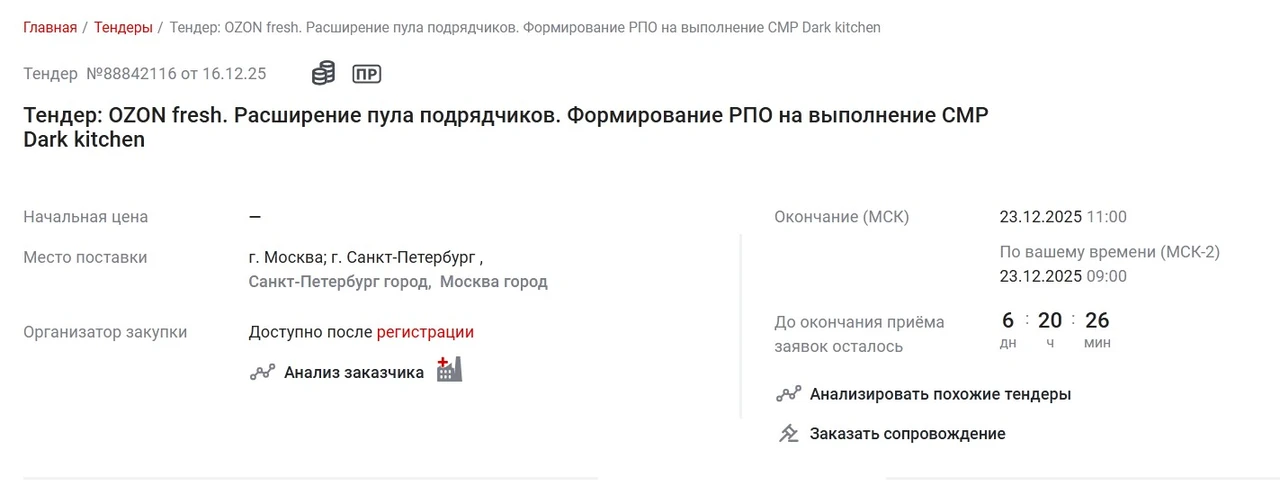Click the end date 23.12.2025 11:00

click(x=1063, y=217)
